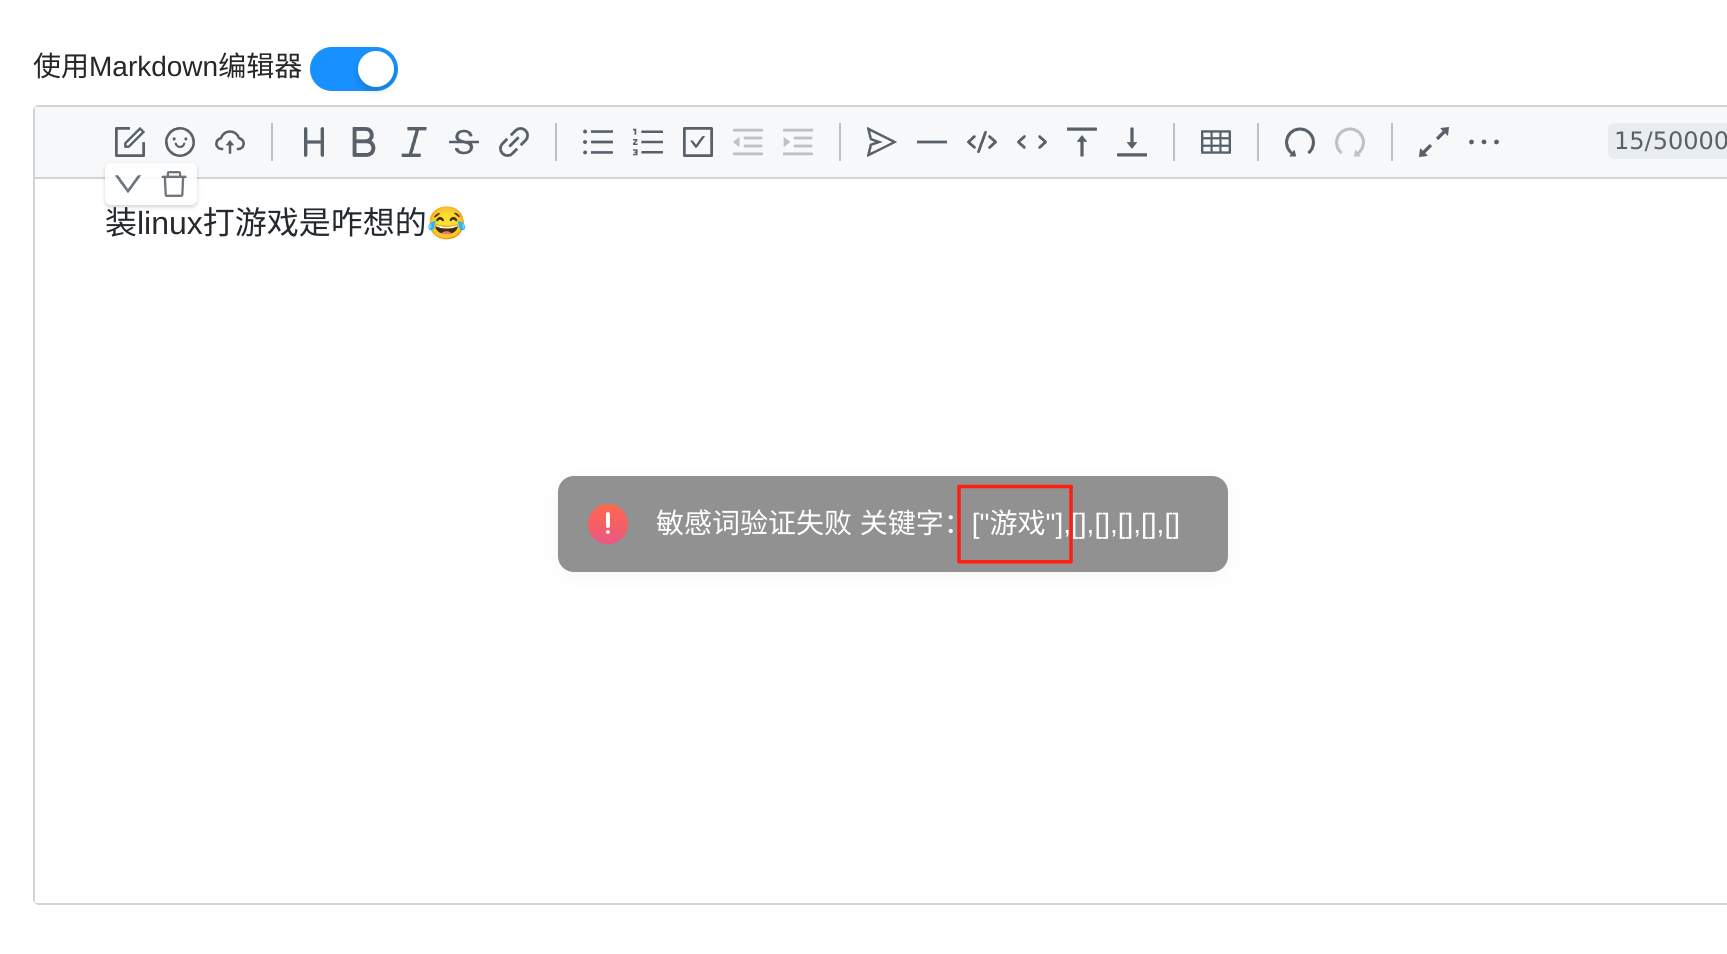
Task: Click the sensitive word error message text
Action: [x=917, y=523]
